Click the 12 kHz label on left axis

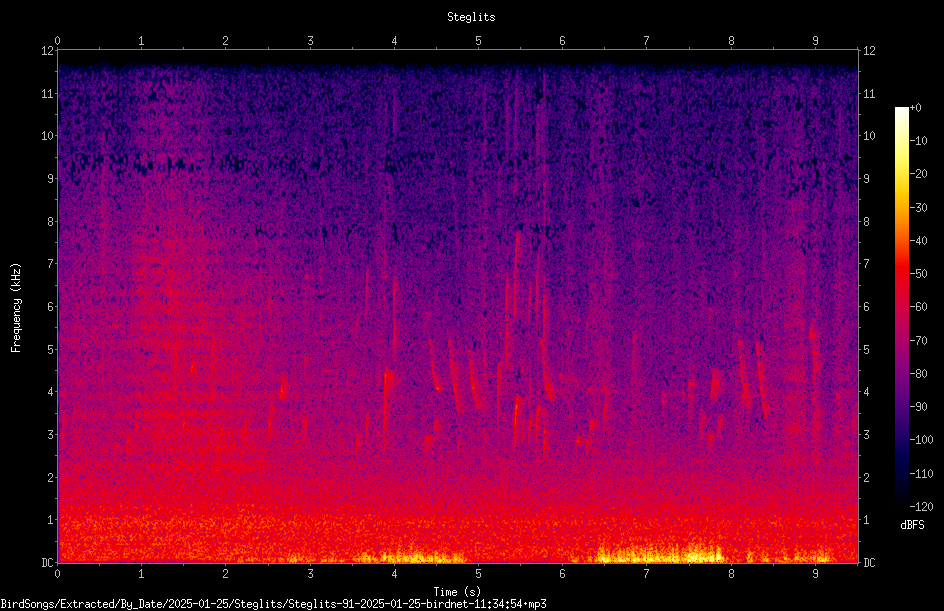pyautogui.click(x=48, y=51)
